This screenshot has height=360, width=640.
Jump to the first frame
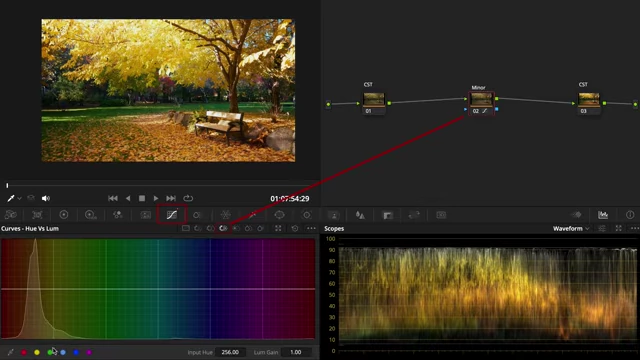113,198
